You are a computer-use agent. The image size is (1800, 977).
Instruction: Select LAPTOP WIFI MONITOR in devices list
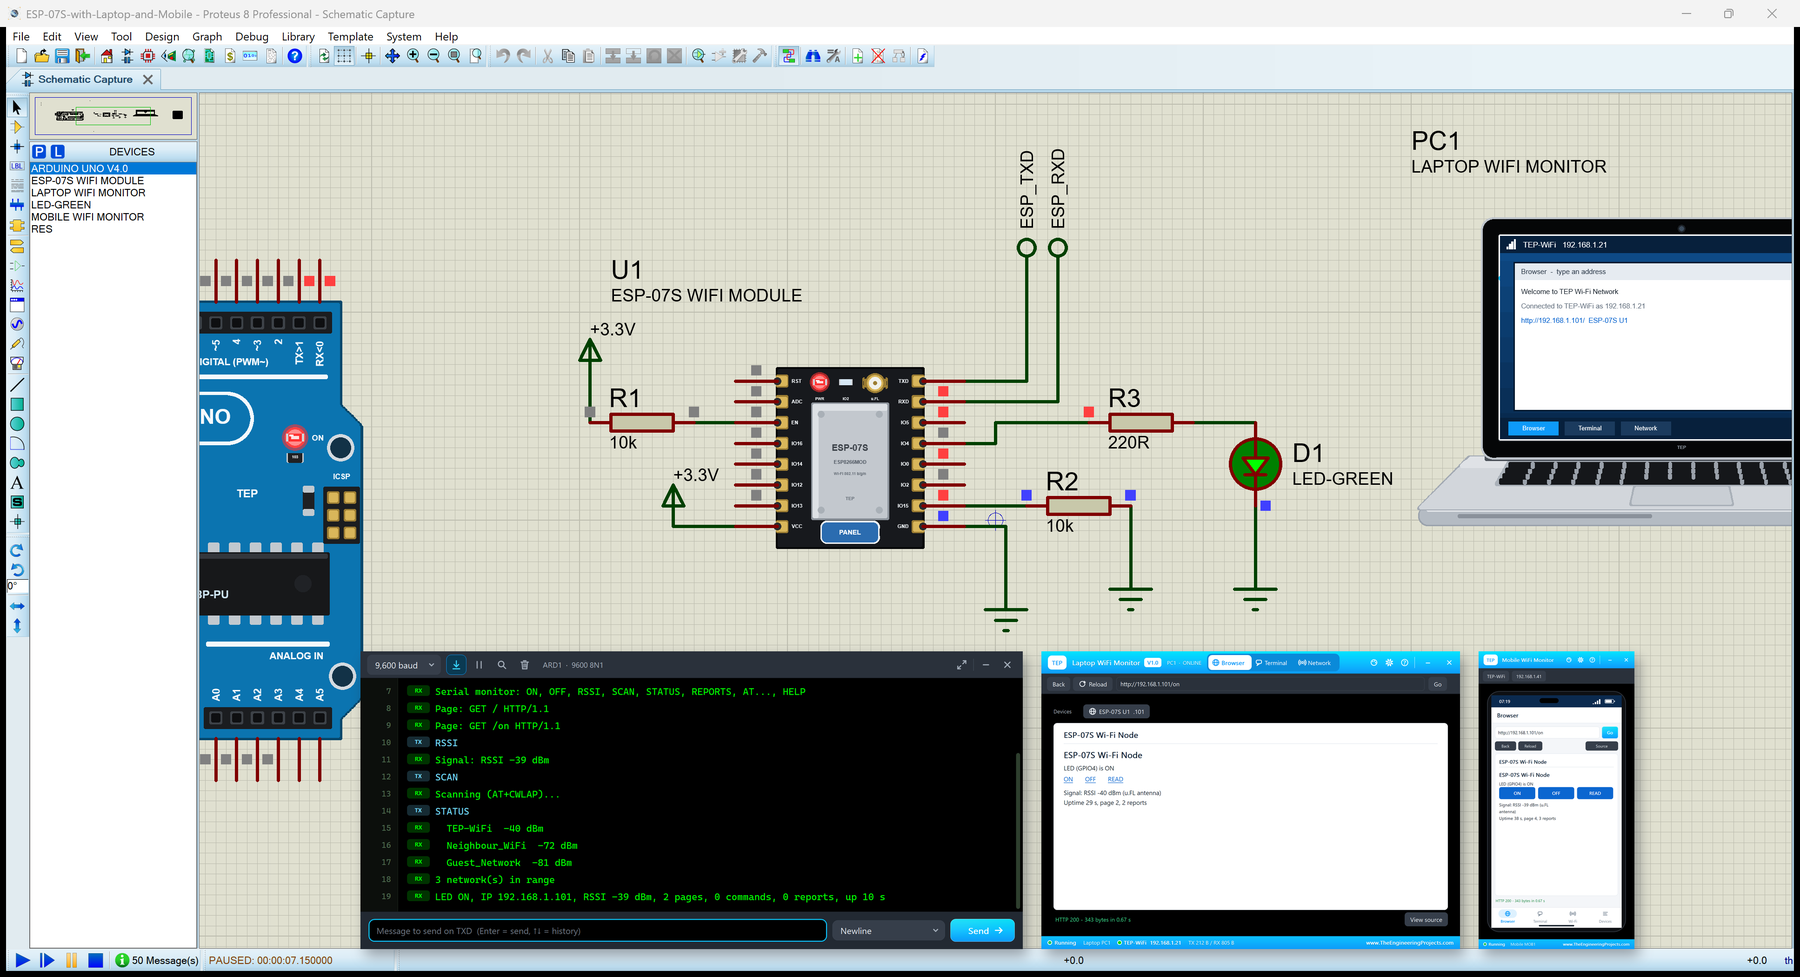coord(113,193)
